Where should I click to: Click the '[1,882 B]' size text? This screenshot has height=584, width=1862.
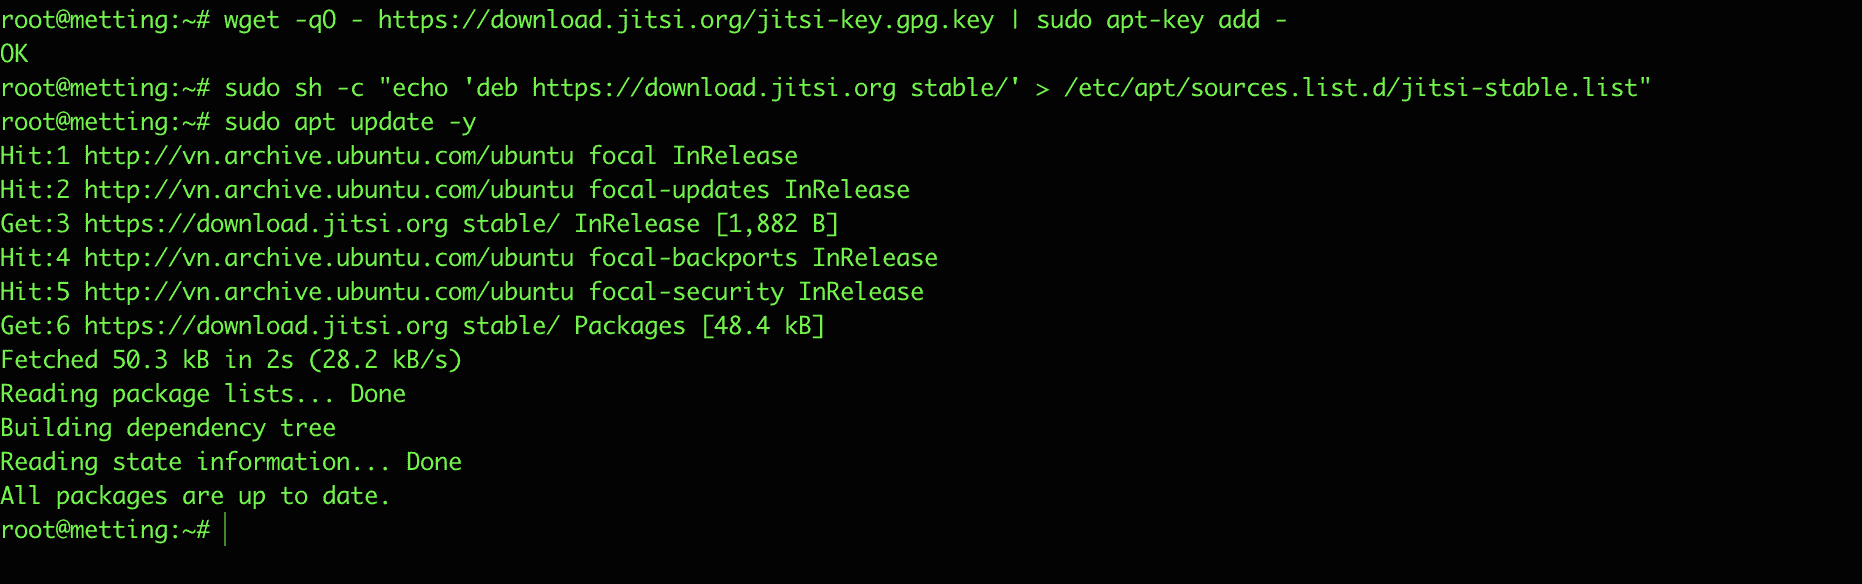coord(777,224)
